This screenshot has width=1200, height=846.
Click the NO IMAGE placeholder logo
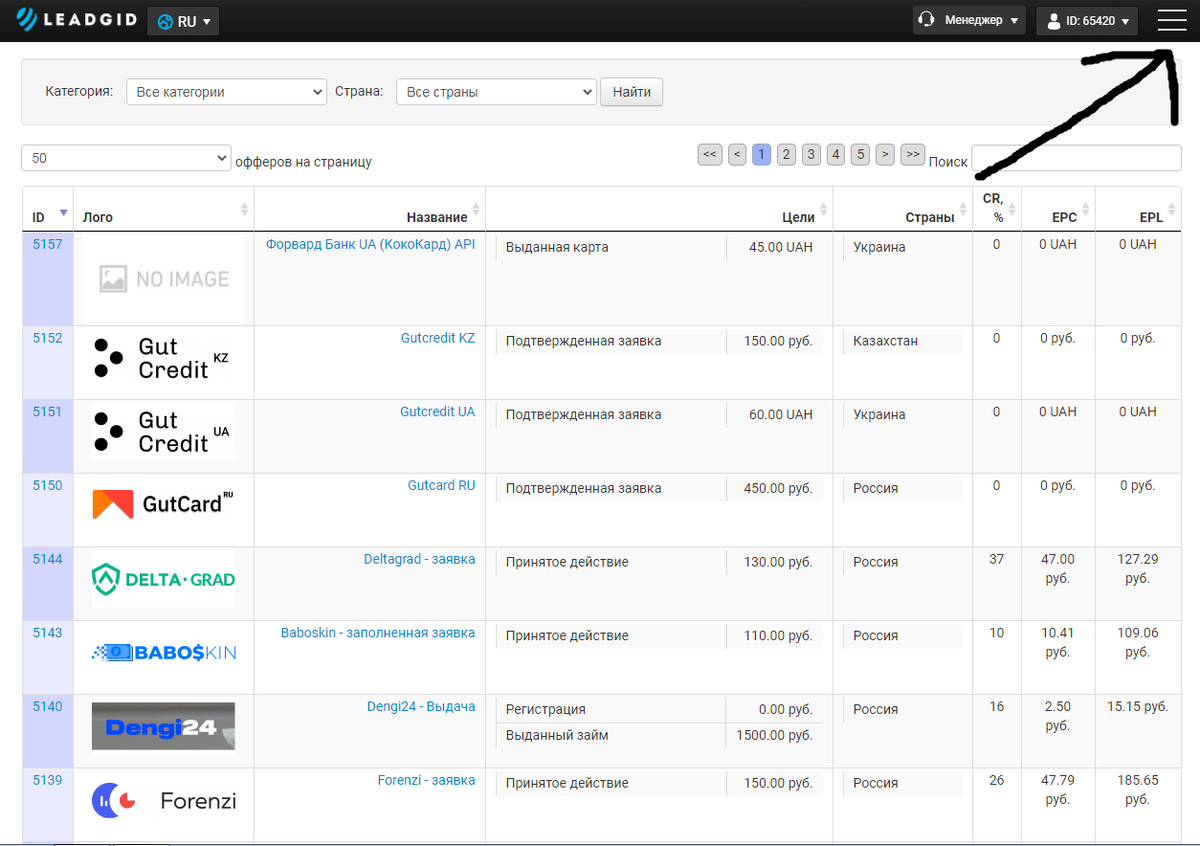pyautogui.click(x=164, y=279)
